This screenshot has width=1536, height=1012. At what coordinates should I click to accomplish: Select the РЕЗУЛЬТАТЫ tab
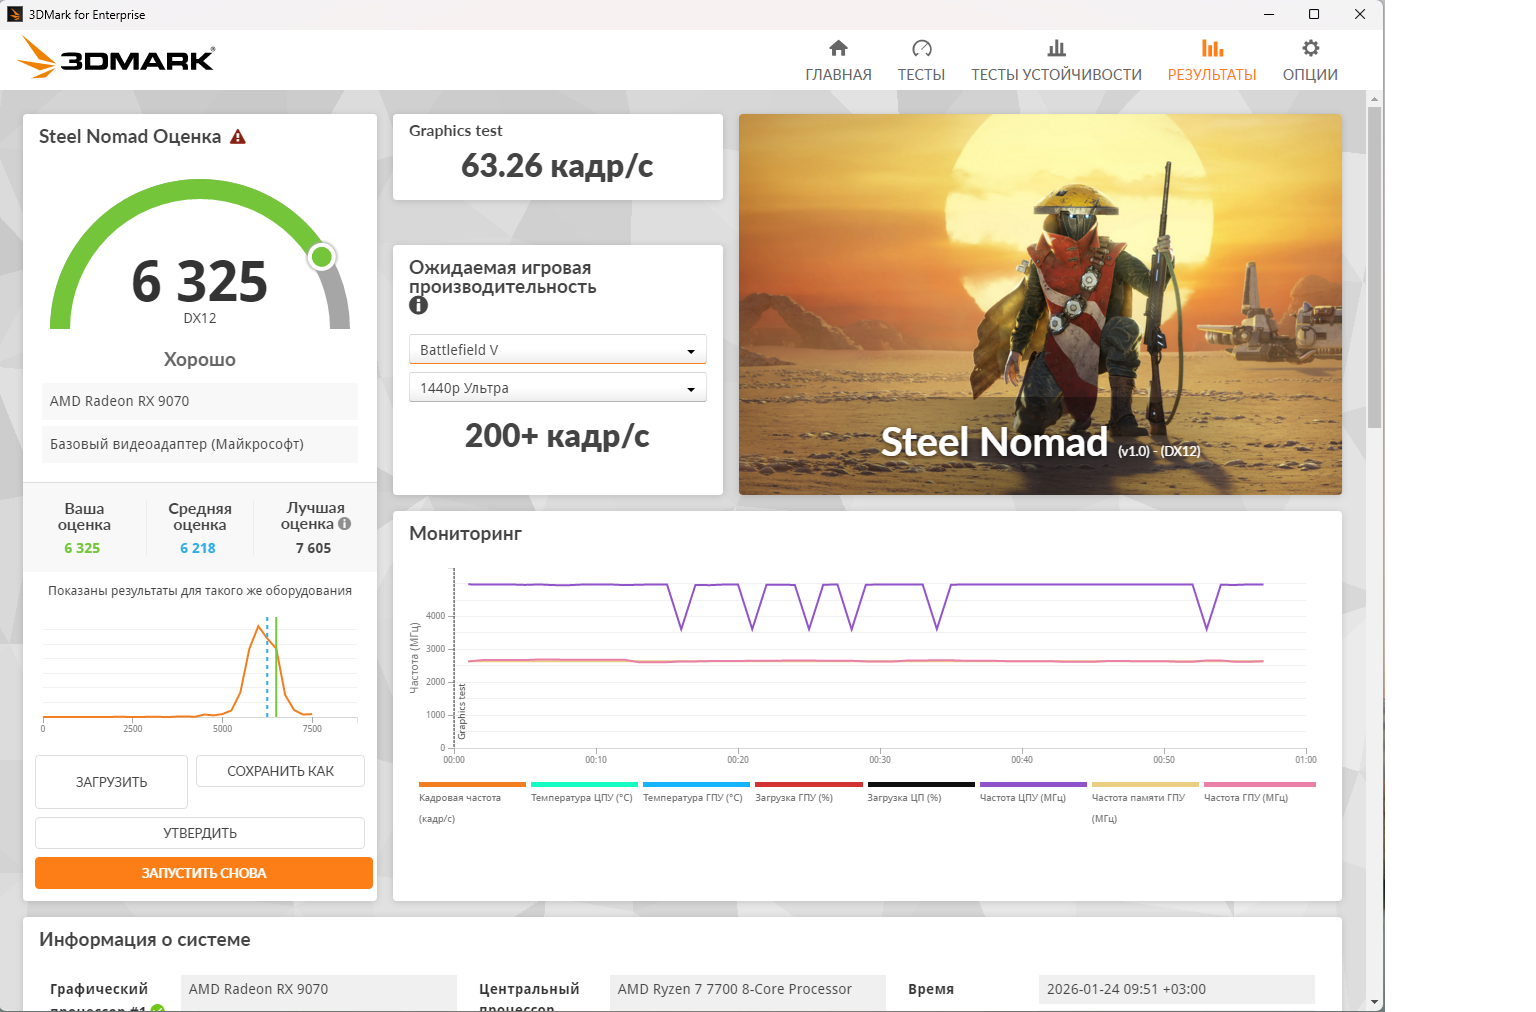click(x=1212, y=60)
